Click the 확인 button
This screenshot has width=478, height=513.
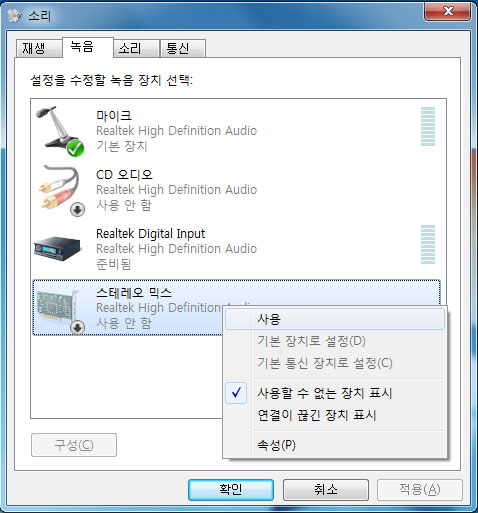[231, 490]
